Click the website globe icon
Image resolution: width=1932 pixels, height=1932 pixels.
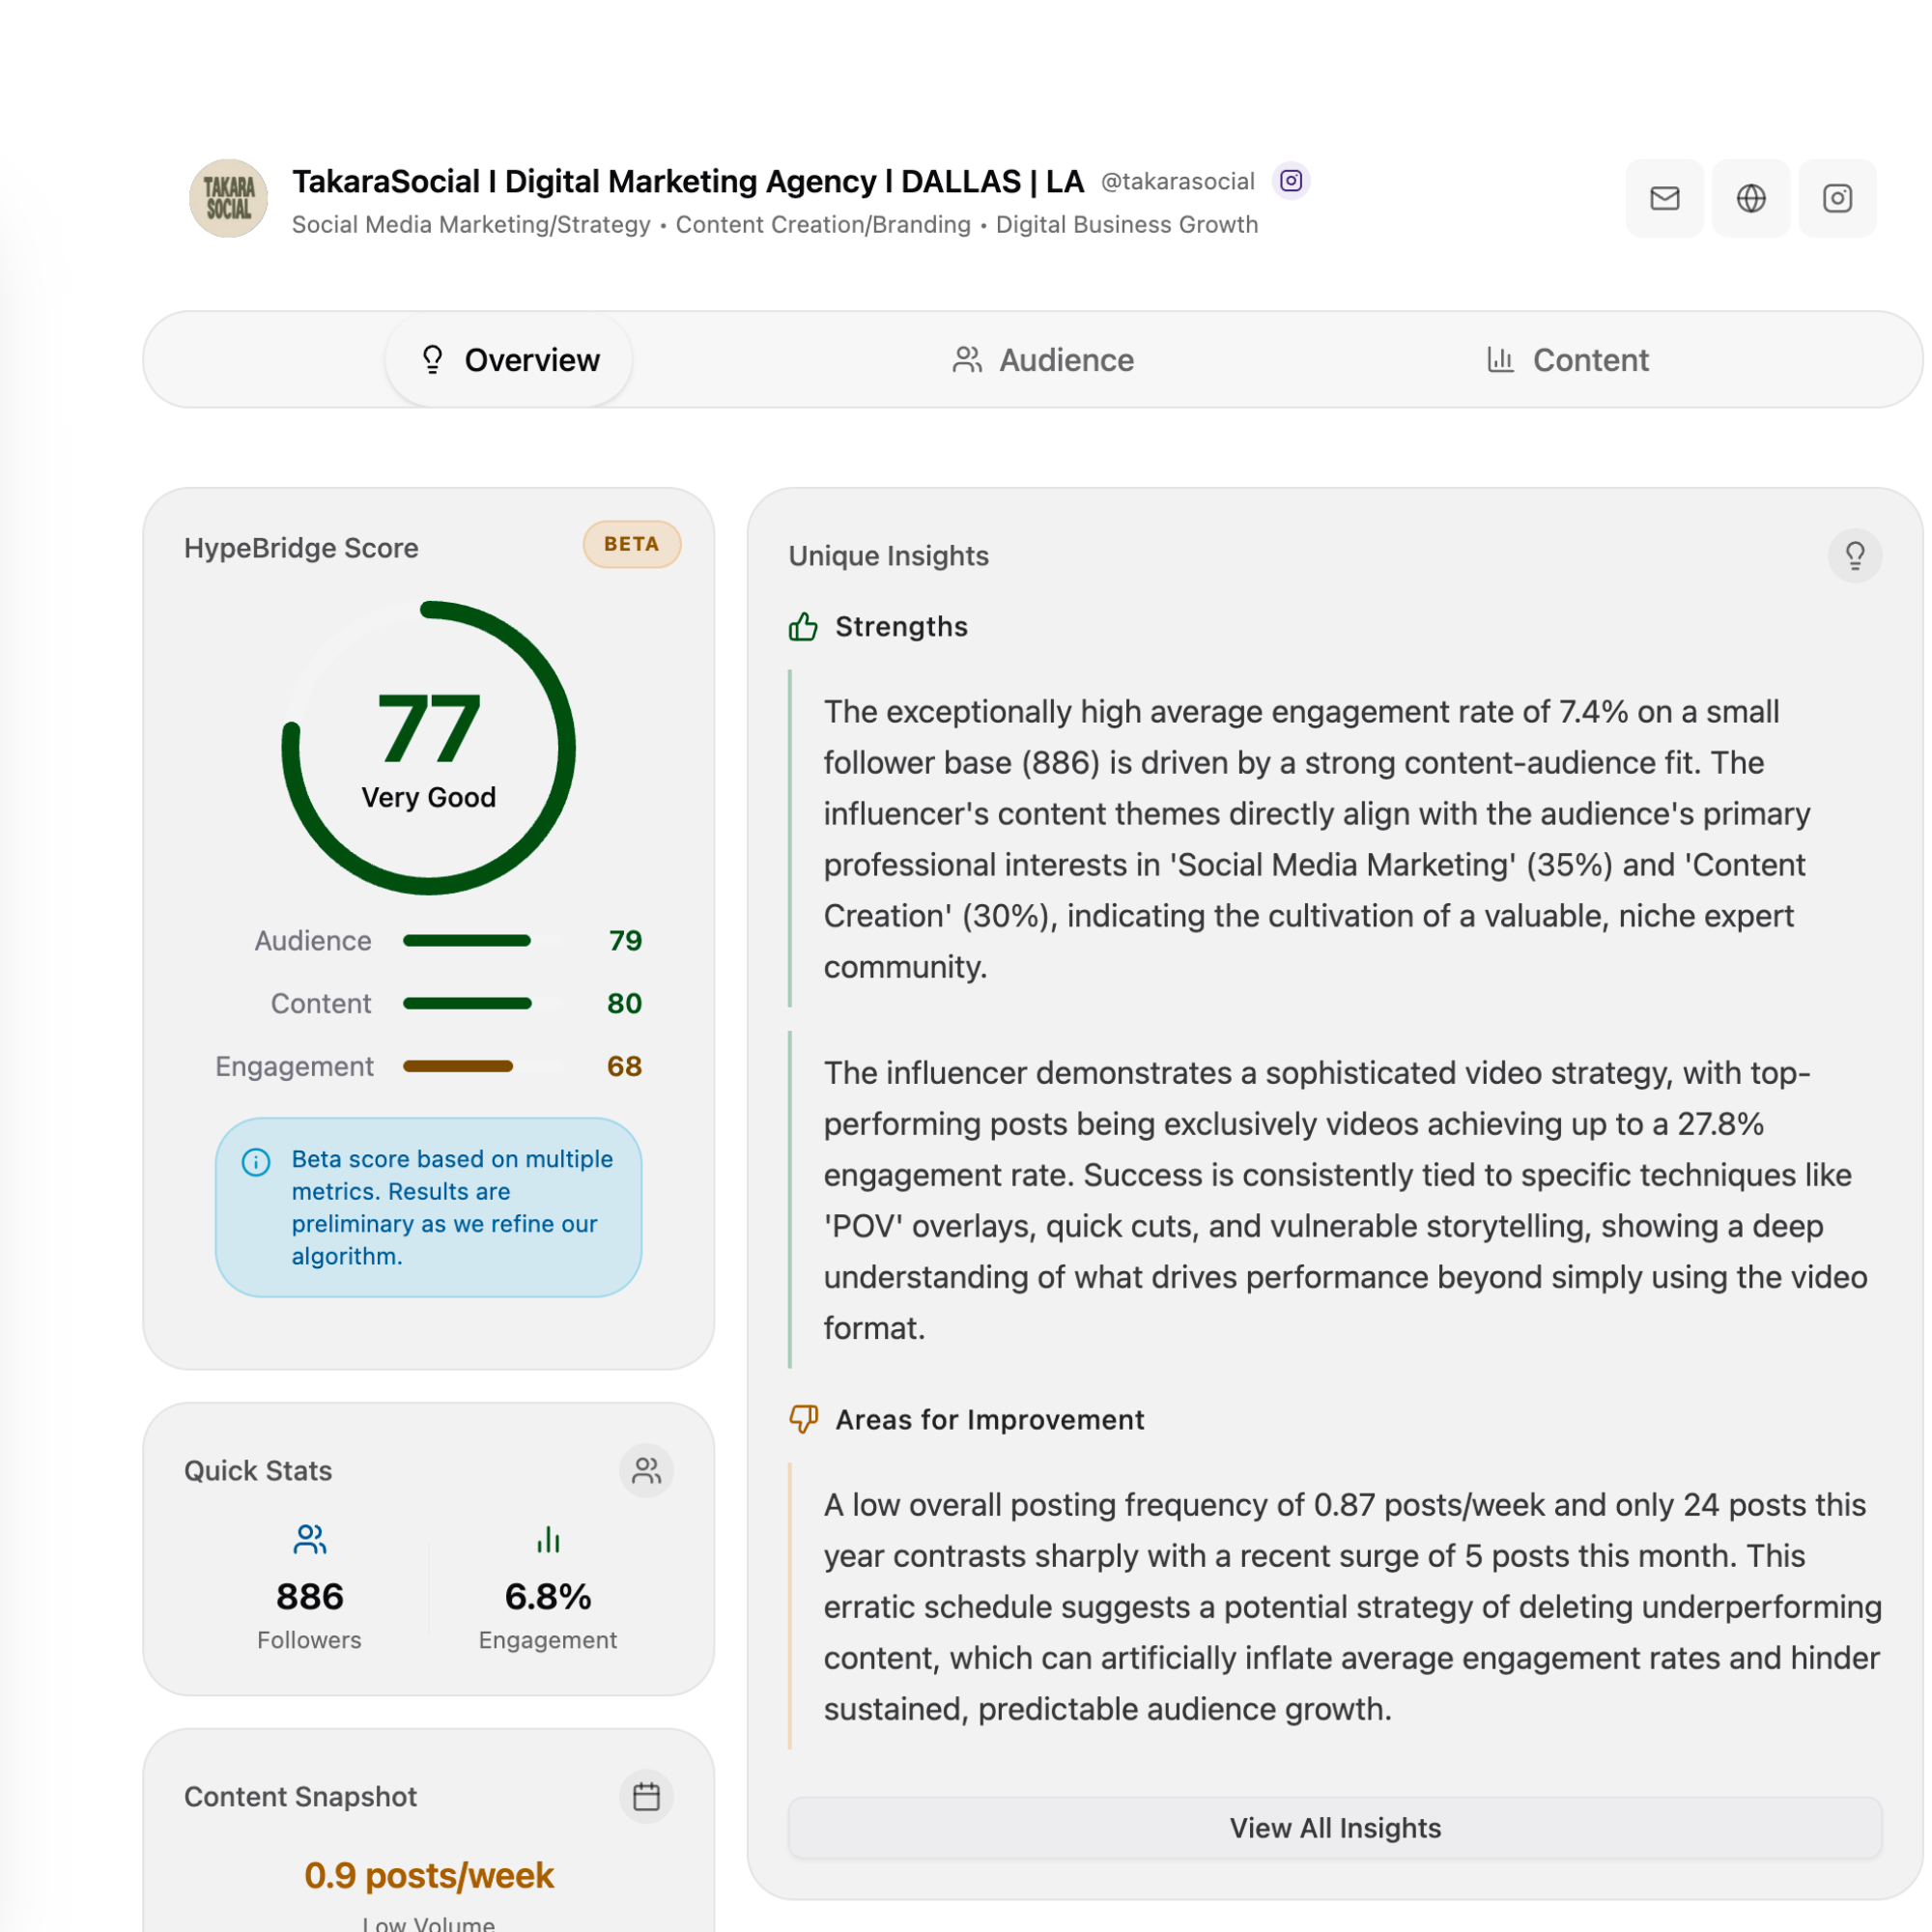tap(1750, 198)
